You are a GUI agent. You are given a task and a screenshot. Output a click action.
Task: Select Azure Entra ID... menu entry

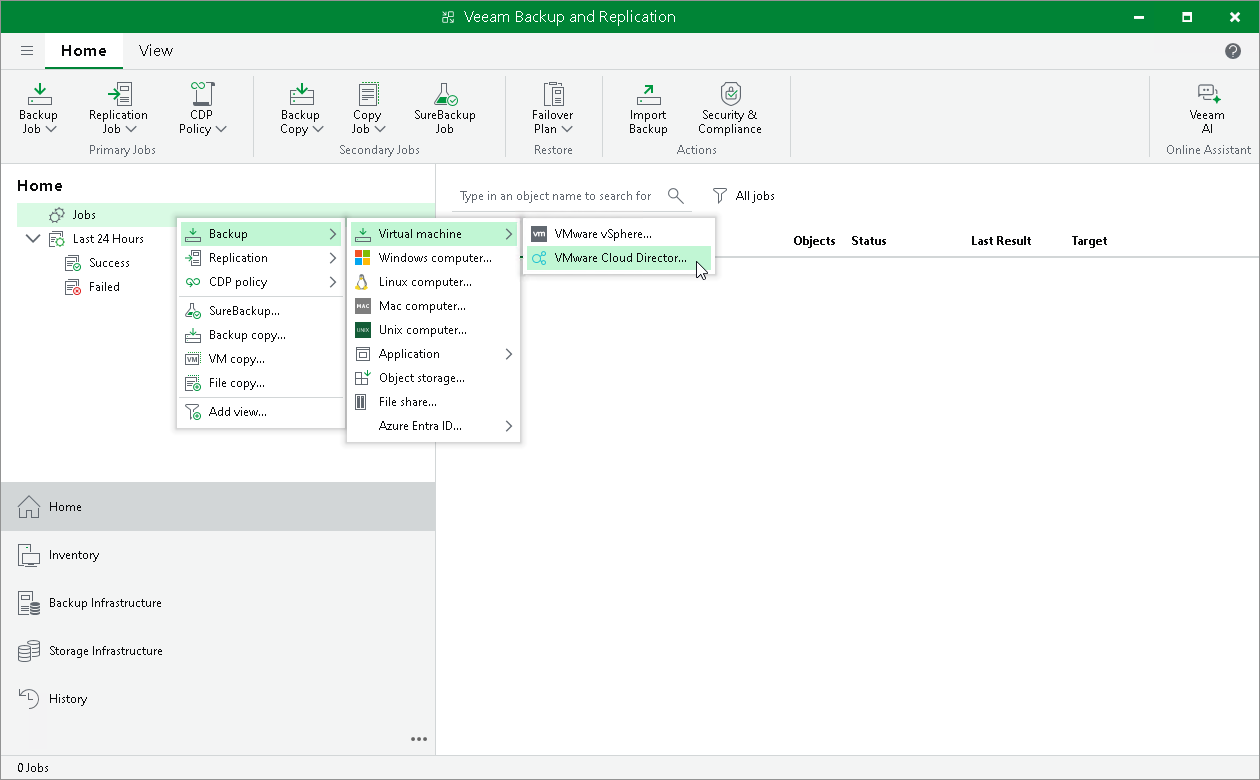(433, 426)
